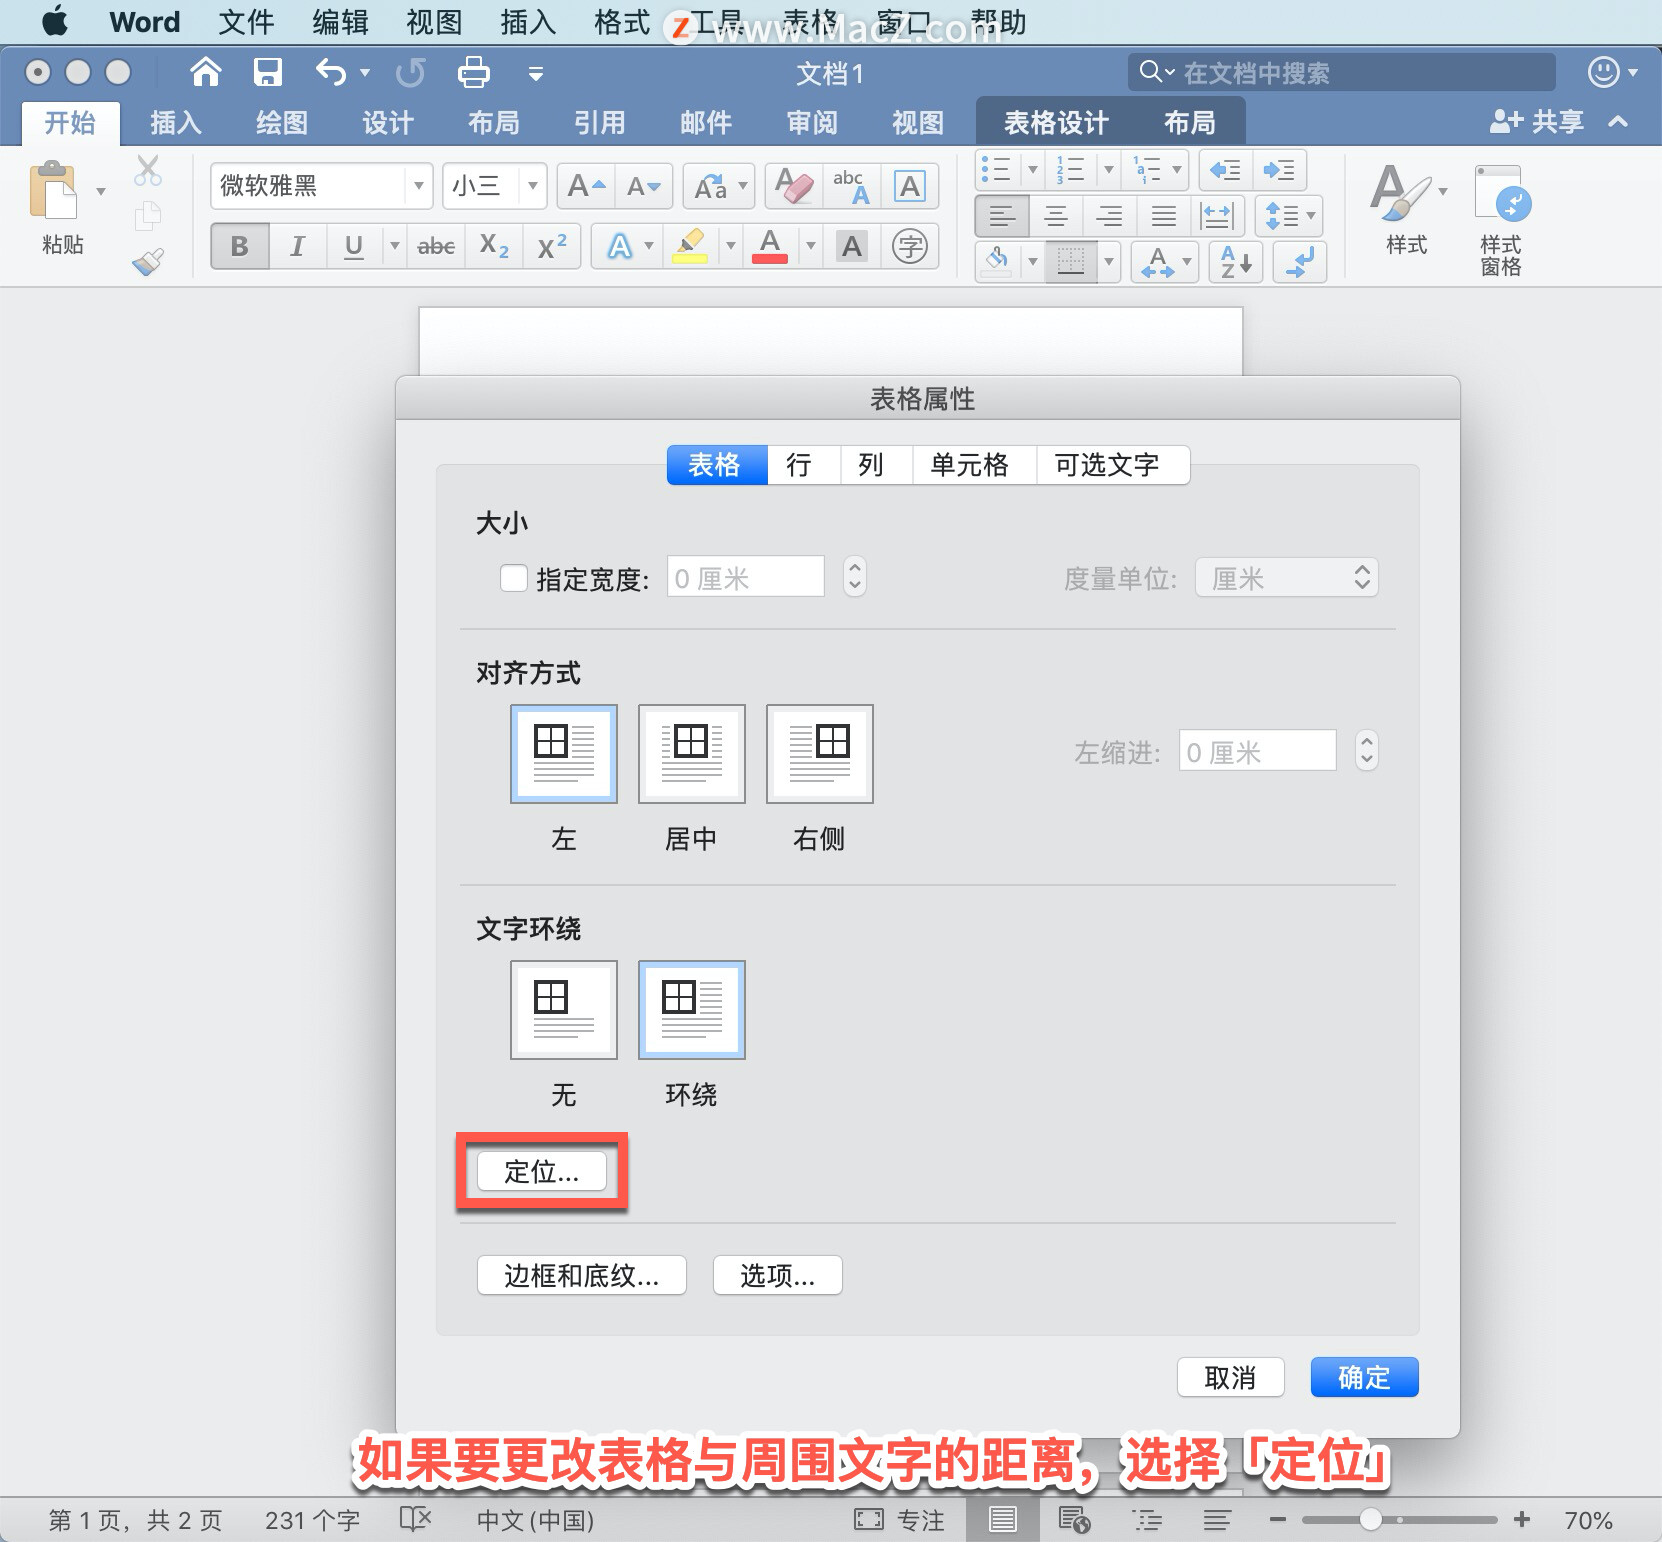The height and width of the screenshot is (1542, 1662).
Task: Increase font size with A up icon
Action: pos(586,186)
